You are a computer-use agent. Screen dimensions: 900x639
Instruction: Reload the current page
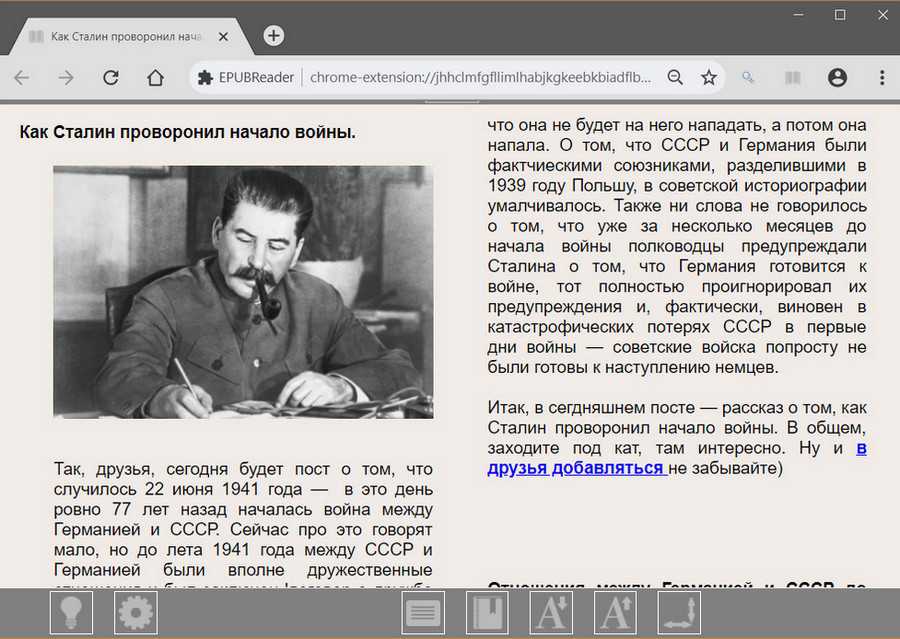(x=111, y=77)
